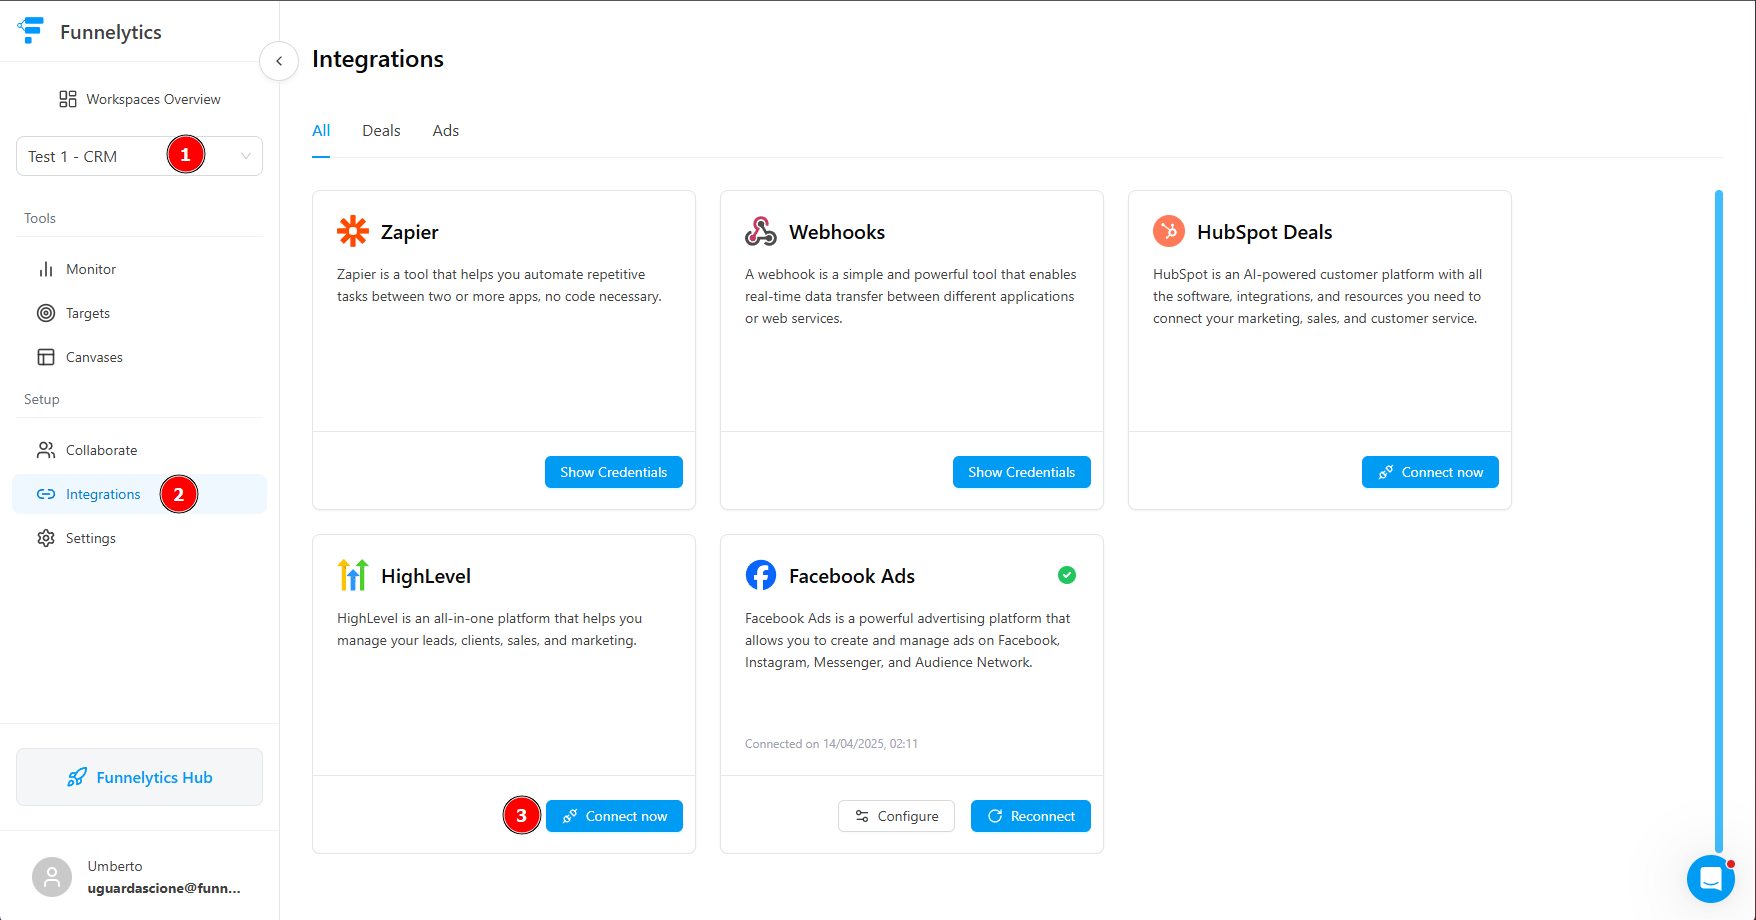Click the Settings gear icon
The image size is (1756, 920).
(46, 538)
